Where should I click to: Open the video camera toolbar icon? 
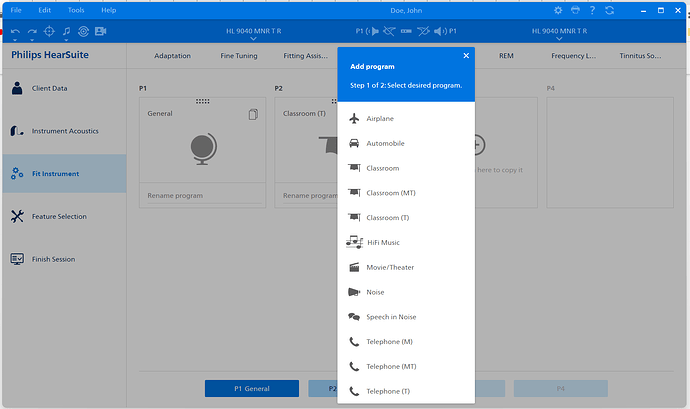click(101, 31)
